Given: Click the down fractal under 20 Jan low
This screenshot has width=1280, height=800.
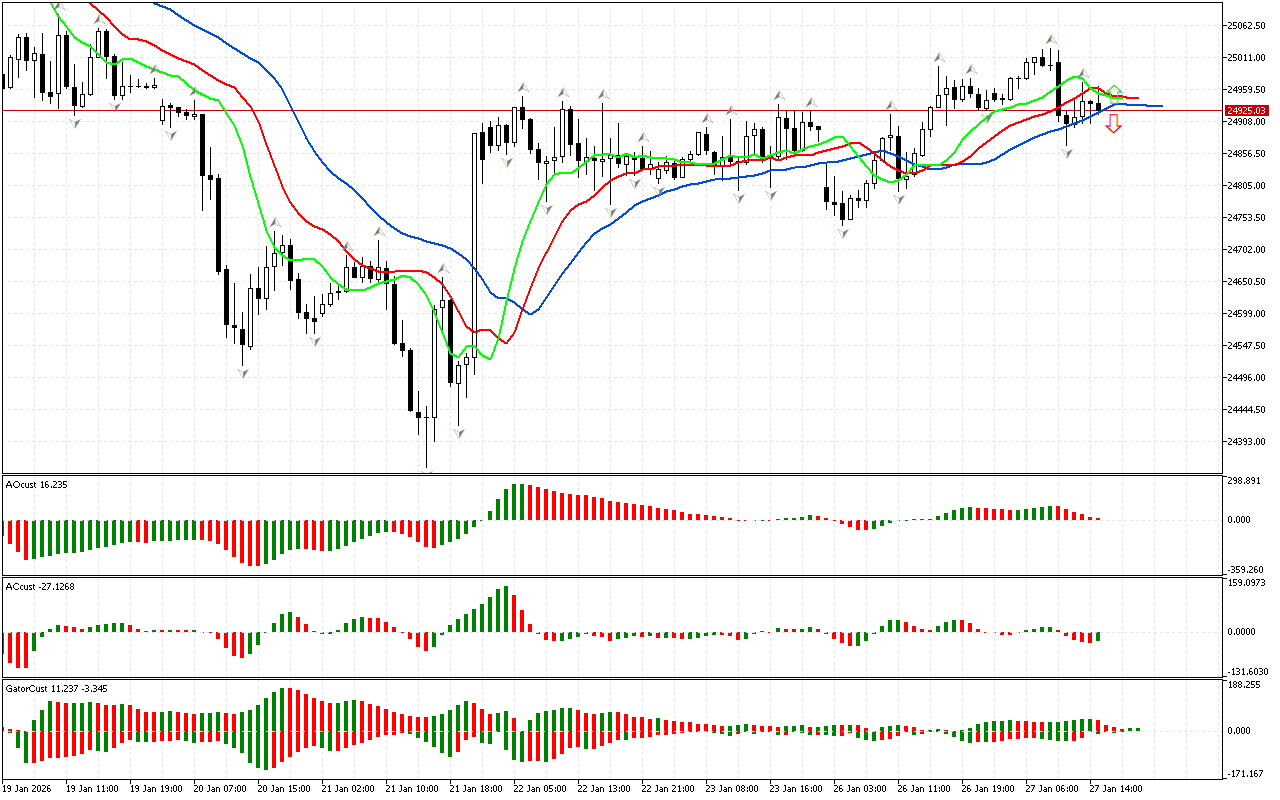Looking at the screenshot, I should click(x=243, y=372).
